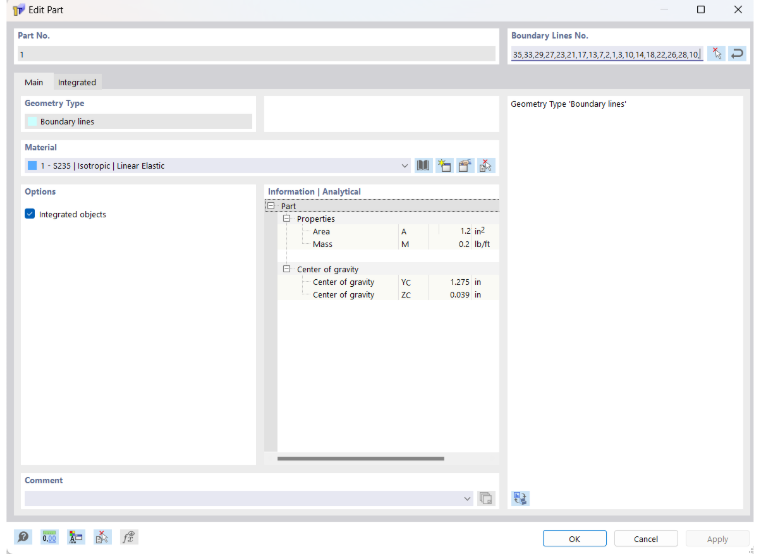760x554 pixels.
Task: Click the blue S235 material color swatch
Action: (x=32, y=166)
